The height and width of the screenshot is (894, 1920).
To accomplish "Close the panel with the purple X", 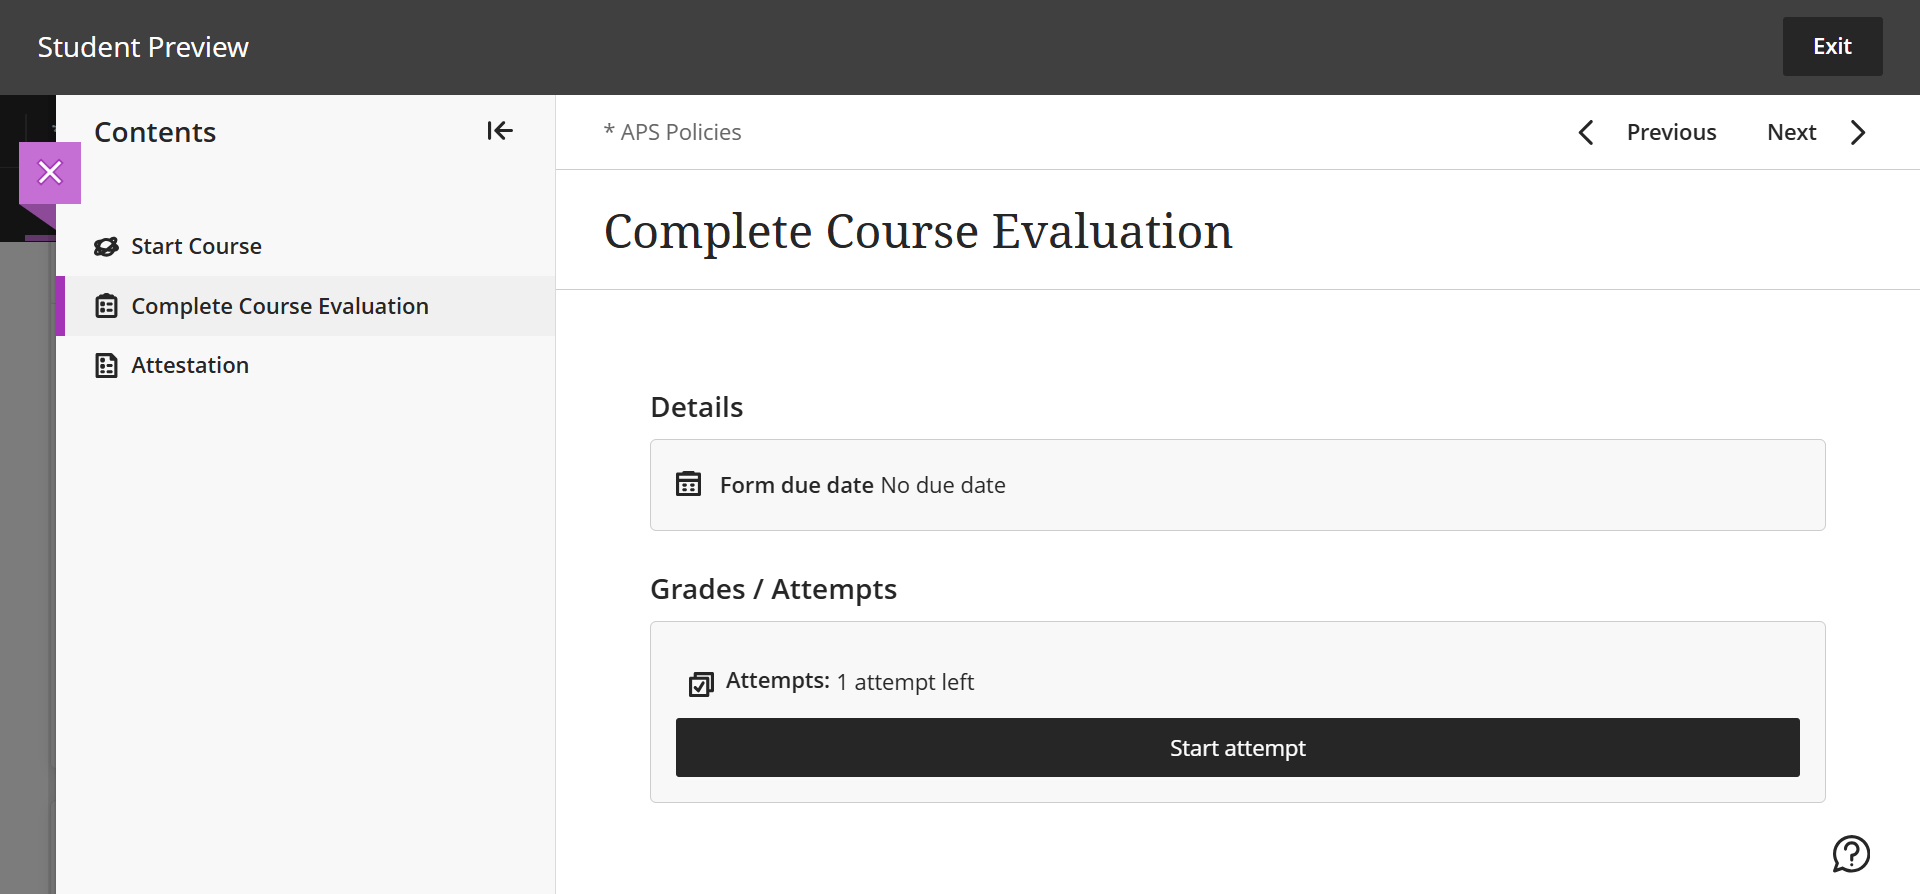I will [50, 173].
